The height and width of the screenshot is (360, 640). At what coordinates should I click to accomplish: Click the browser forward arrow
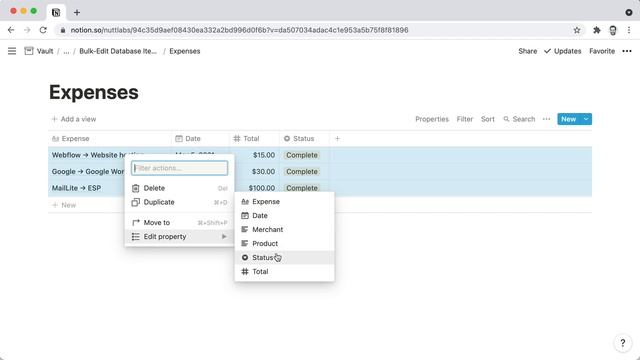[x=27, y=30]
